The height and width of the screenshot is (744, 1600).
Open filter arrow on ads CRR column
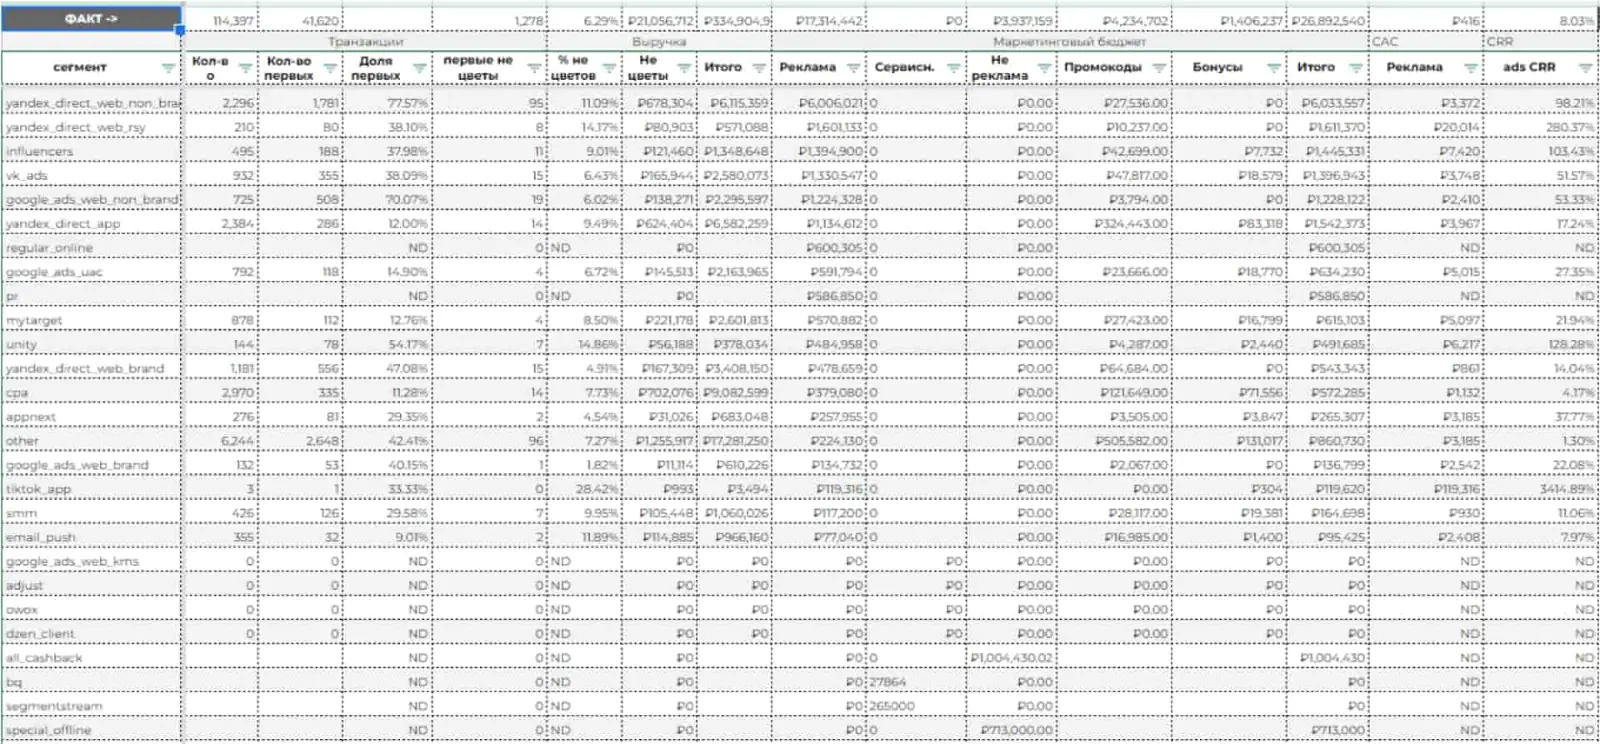1585,68
